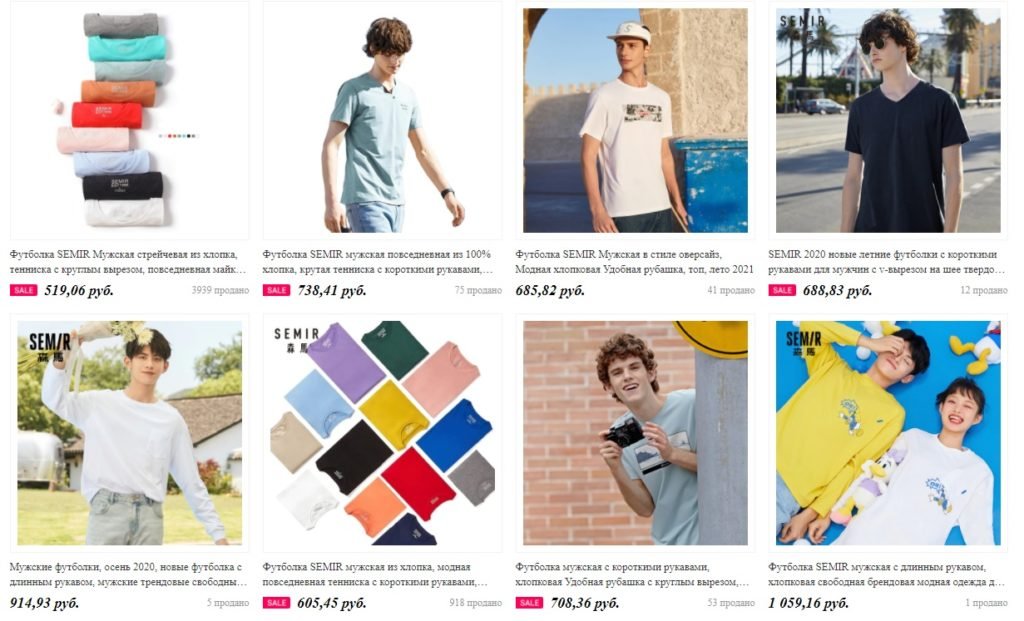This screenshot has width=1024, height=621.
Task: Open the white t-shirt with cap product photo
Action: 635,120
